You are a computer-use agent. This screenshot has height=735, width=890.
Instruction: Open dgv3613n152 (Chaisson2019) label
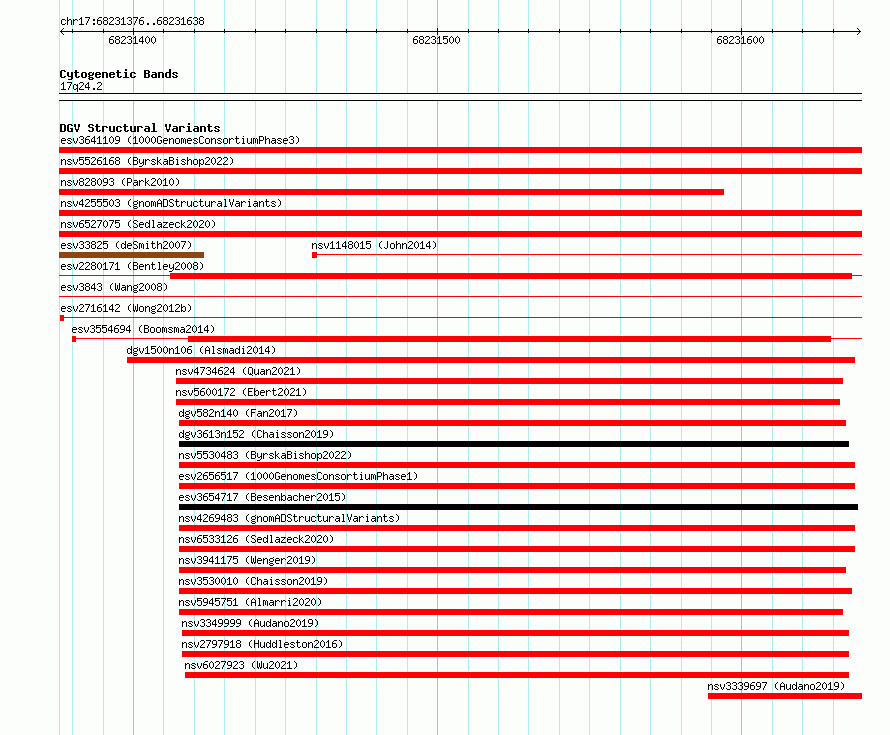[x=256, y=434]
